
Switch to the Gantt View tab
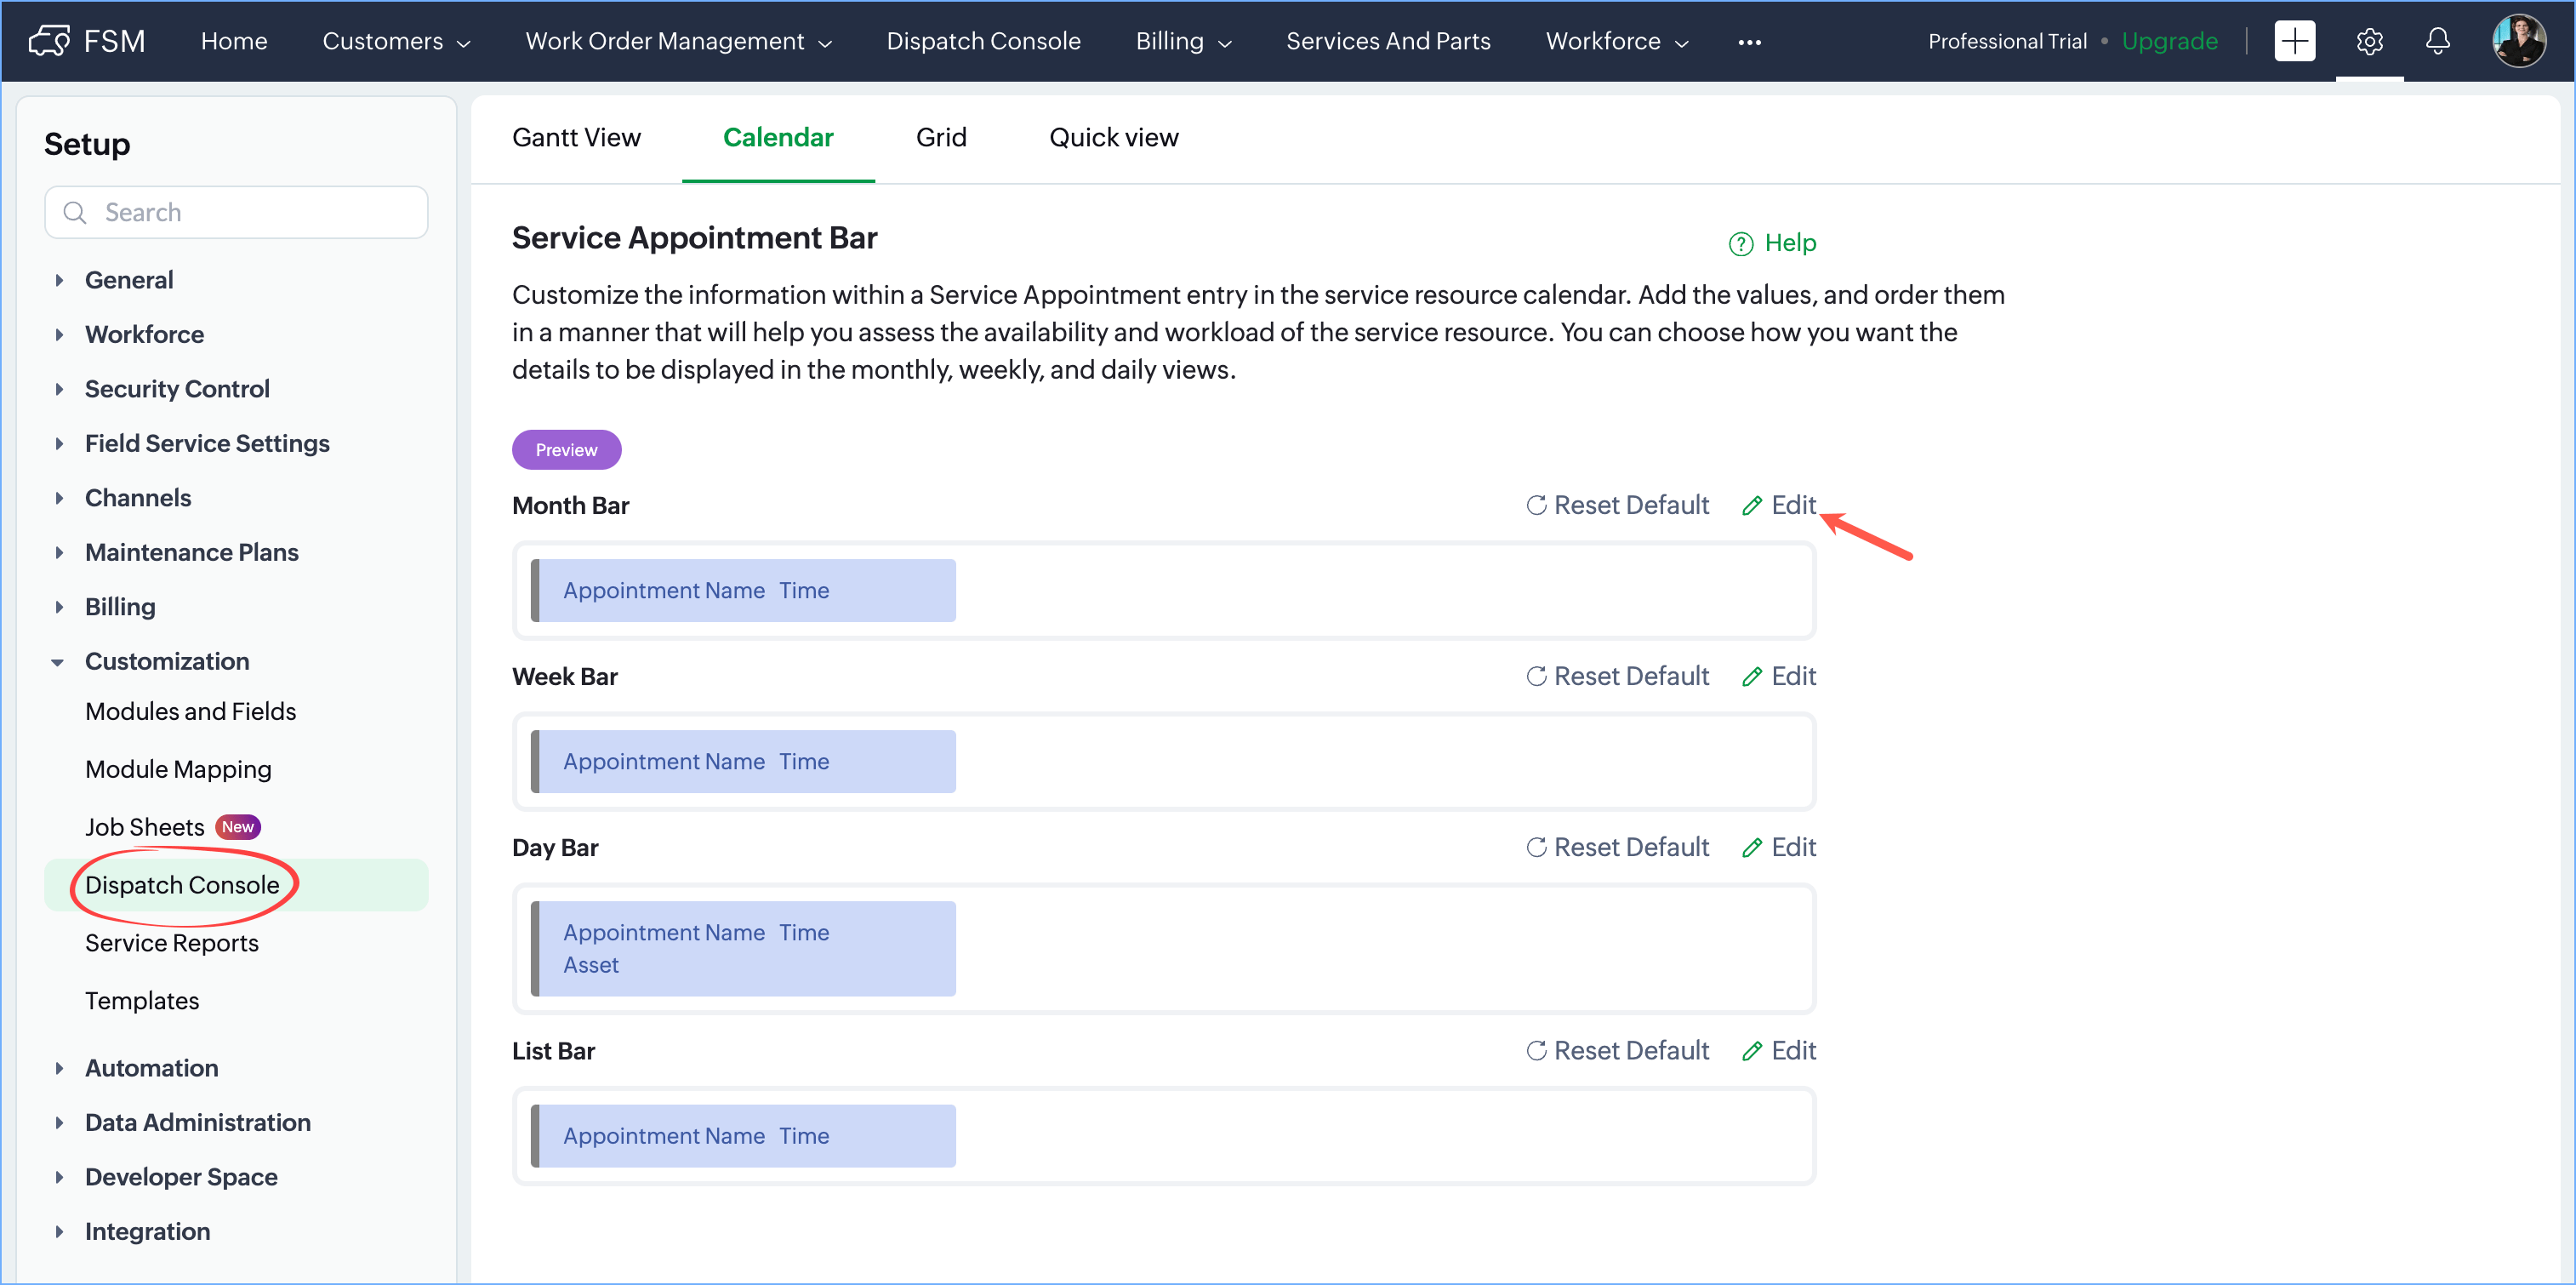[x=576, y=138]
